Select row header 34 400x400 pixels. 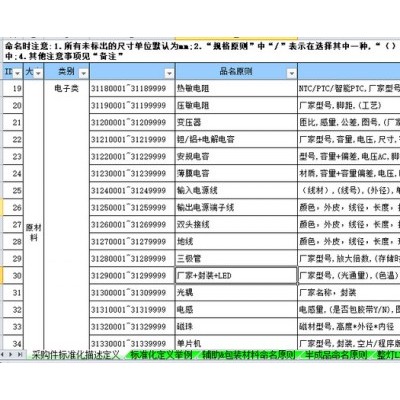(12, 343)
